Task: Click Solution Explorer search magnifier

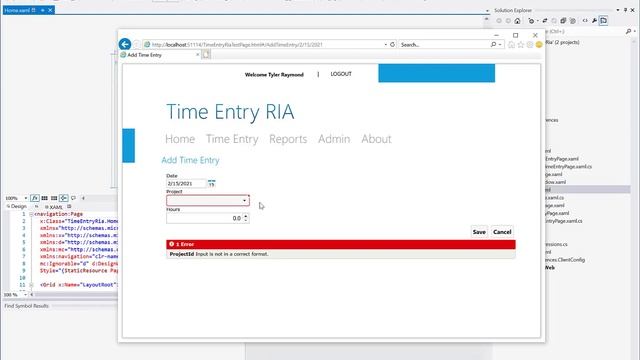Action: coord(628,31)
